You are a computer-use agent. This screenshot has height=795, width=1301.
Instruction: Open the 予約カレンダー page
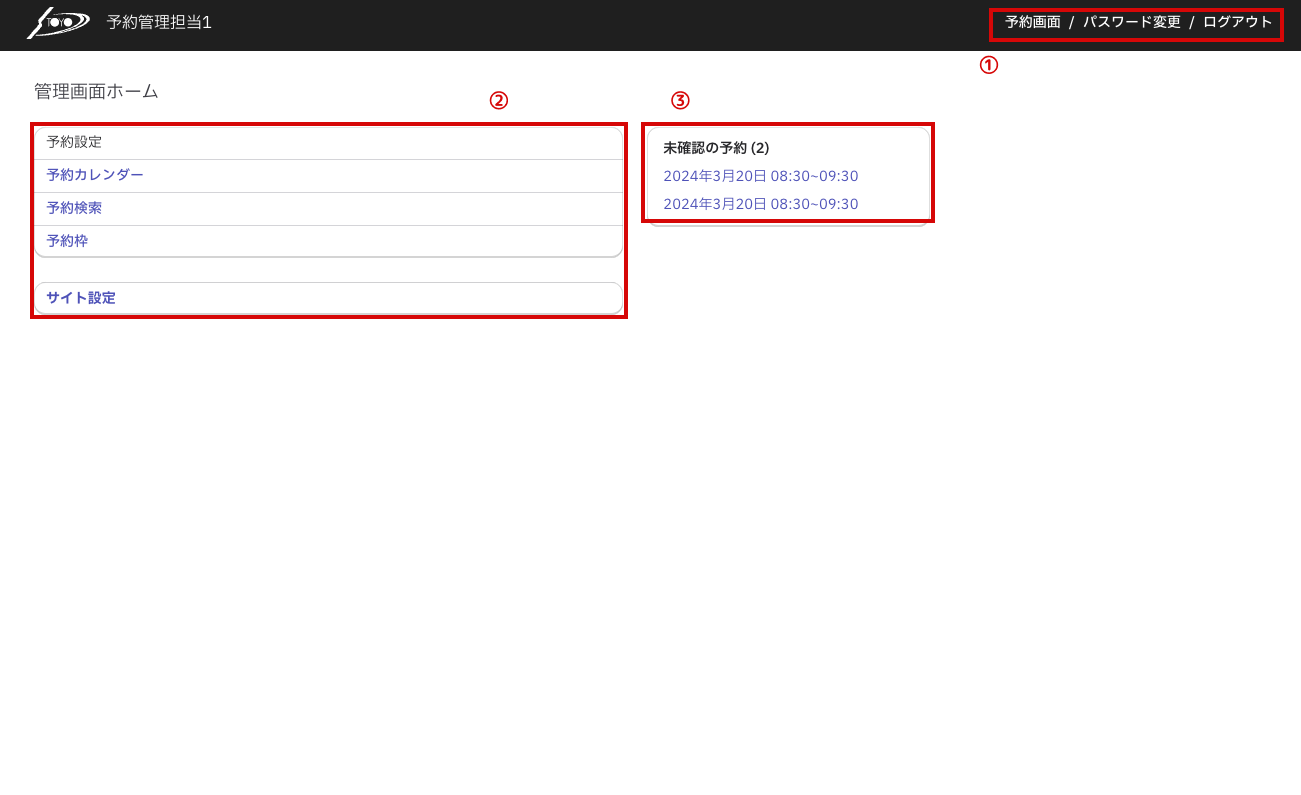(x=95, y=175)
